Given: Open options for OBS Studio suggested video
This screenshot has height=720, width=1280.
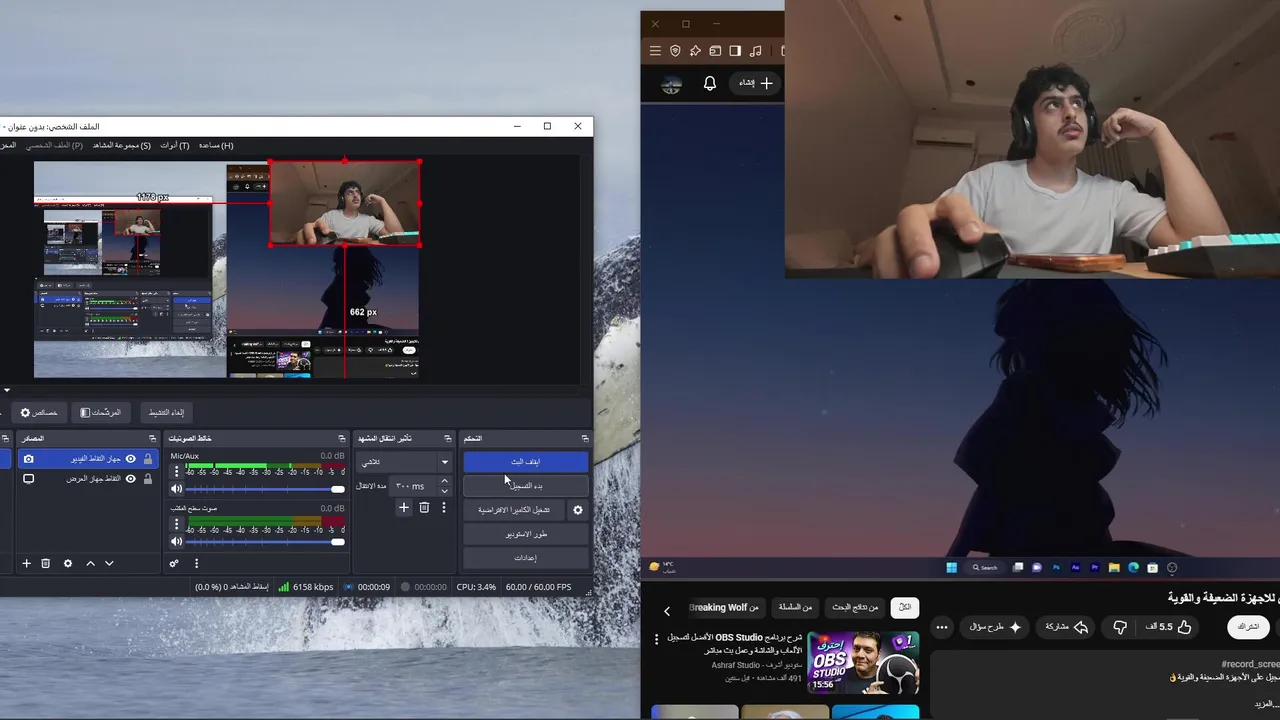Looking at the screenshot, I should tap(657, 639).
